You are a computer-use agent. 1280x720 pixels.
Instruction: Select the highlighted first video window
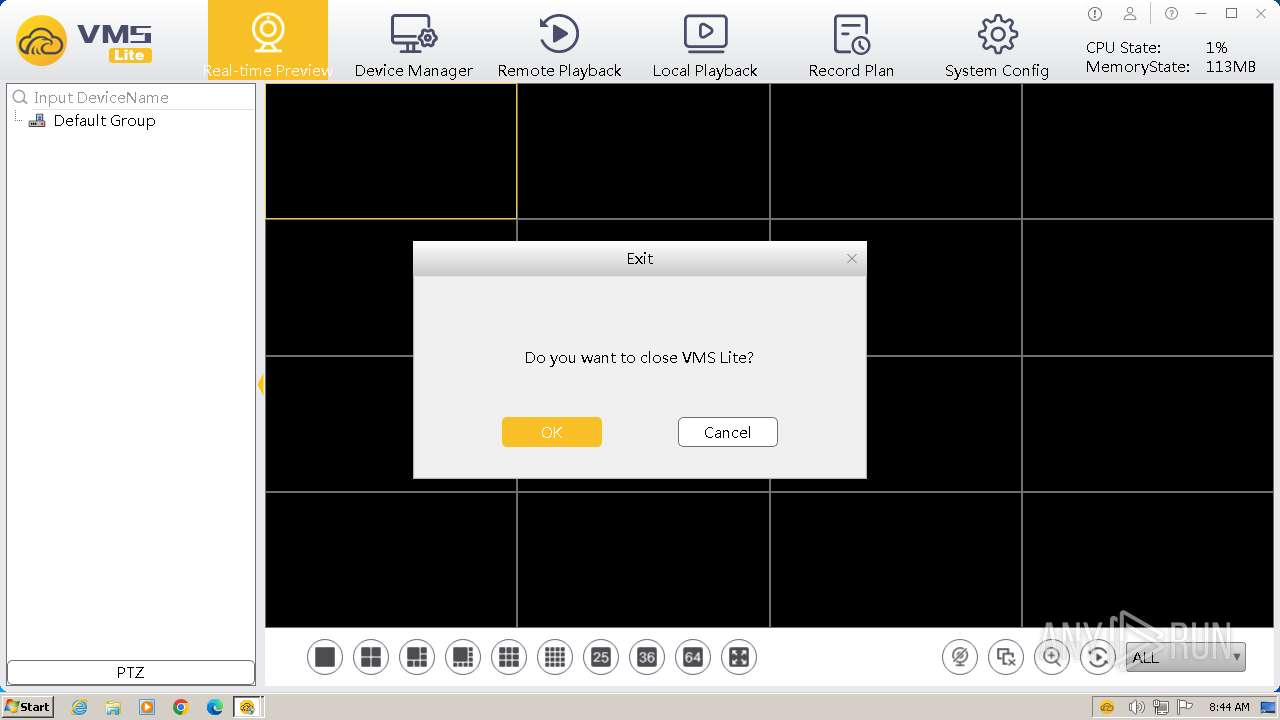click(391, 151)
